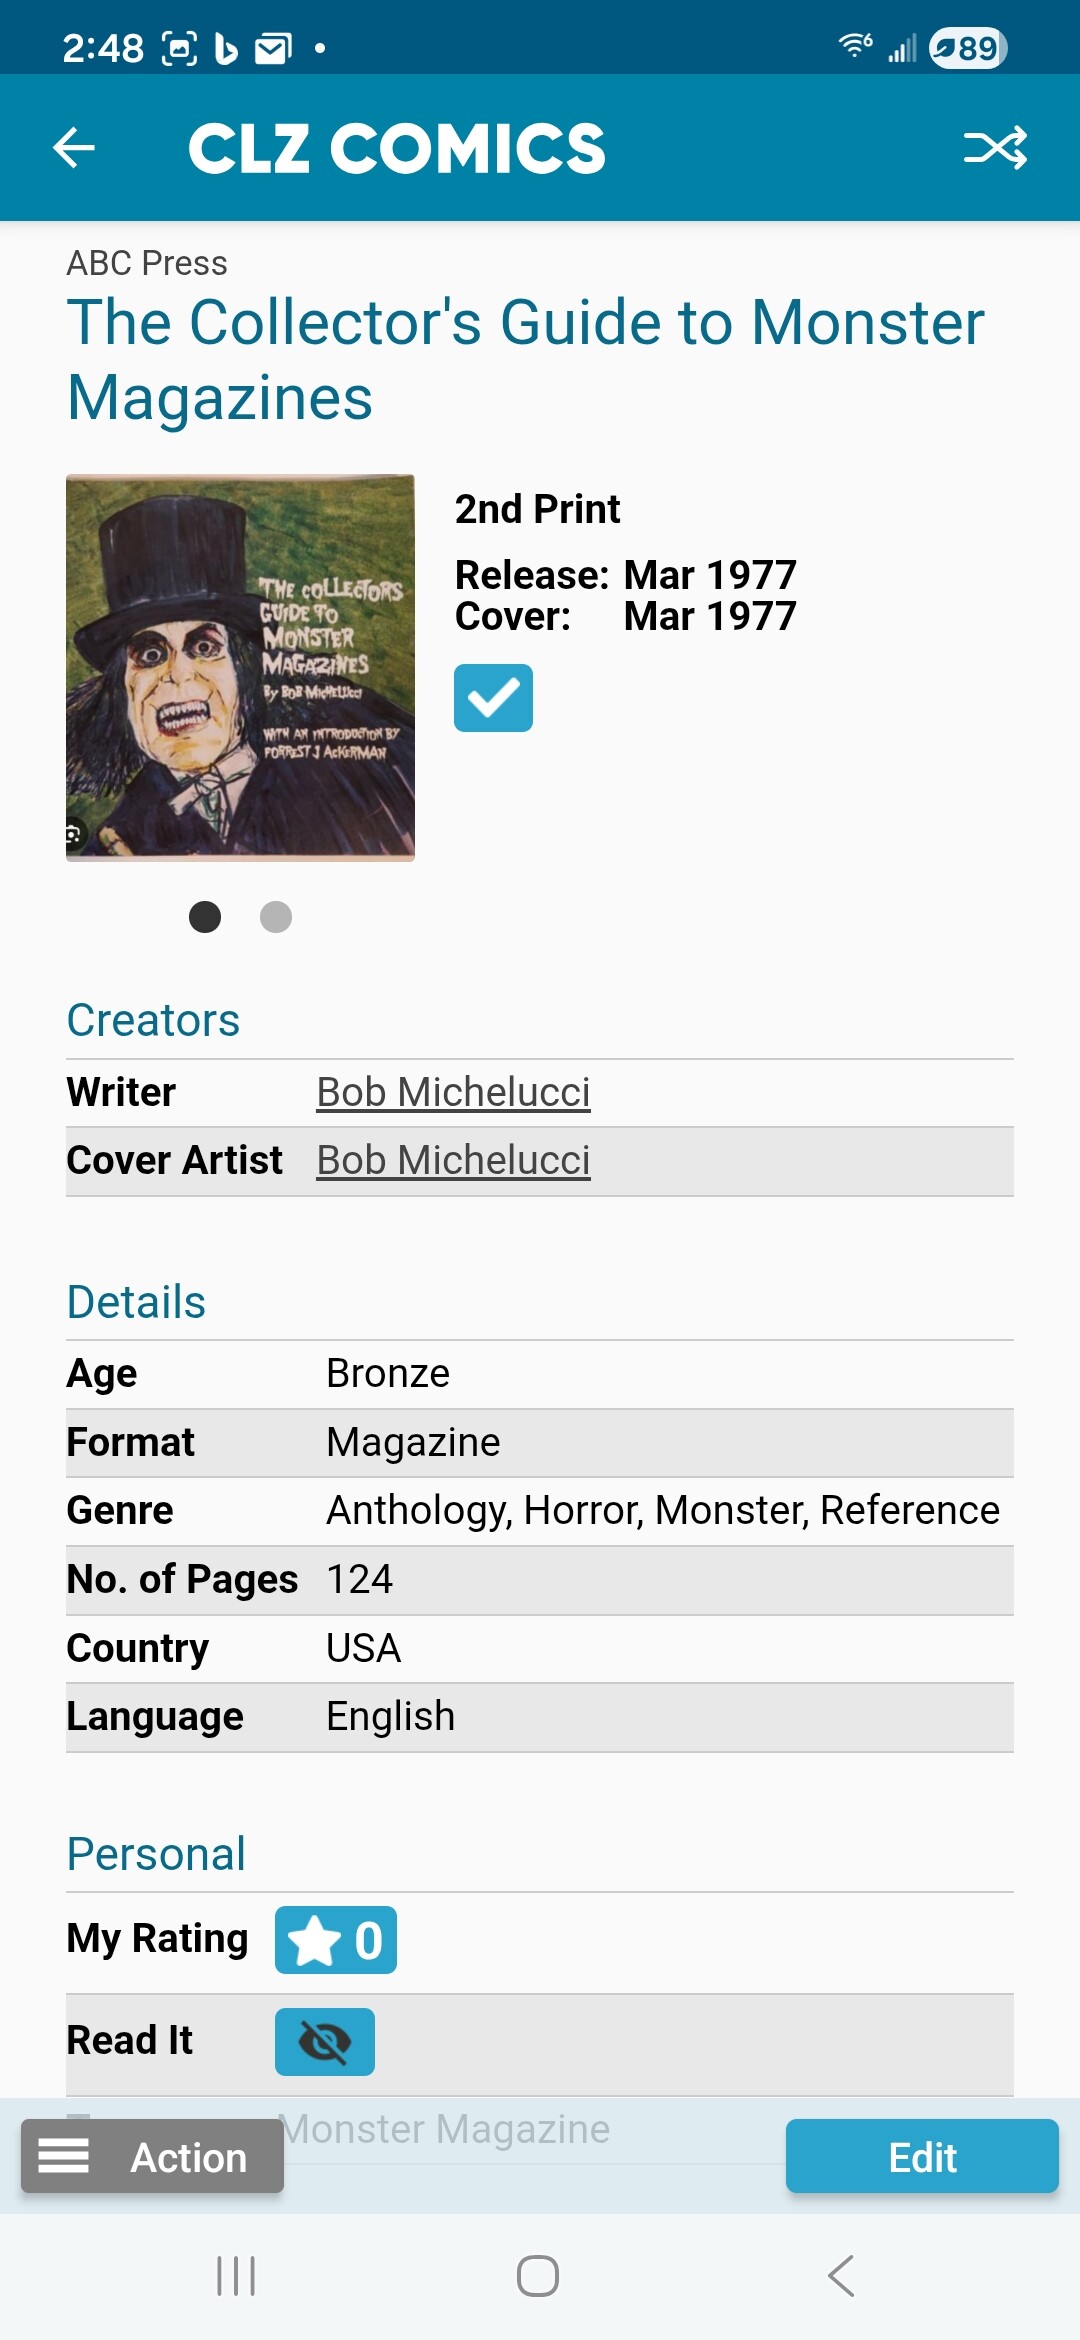Screen dimensions: 1080x2340
Task: Open writer Bob Michelucci link
Action: [x=453, y=1092]
